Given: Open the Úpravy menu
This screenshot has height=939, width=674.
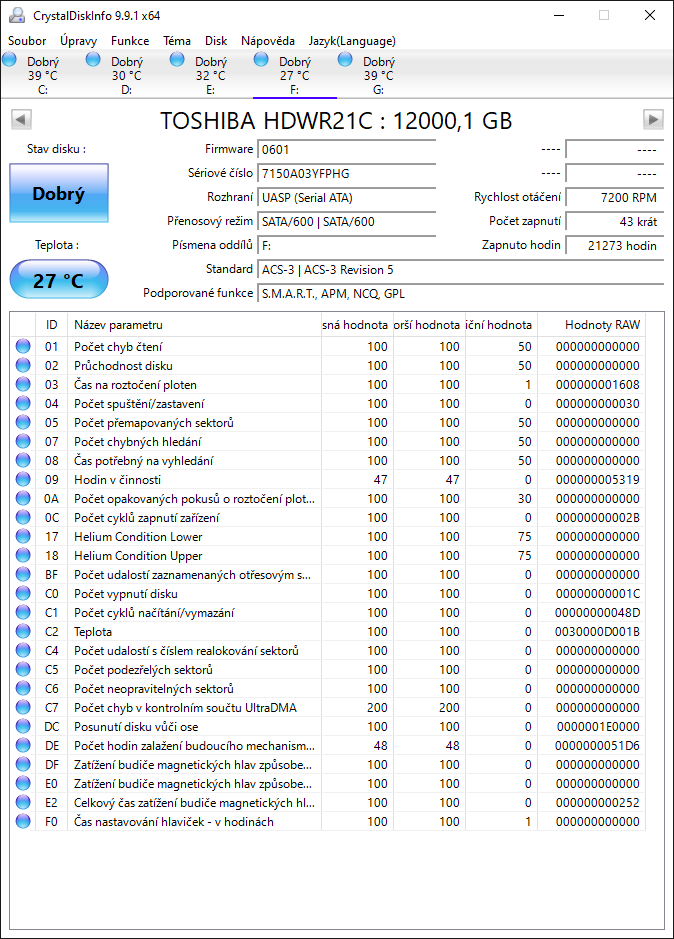Looking at the screenshot, I should click(78, 41).
